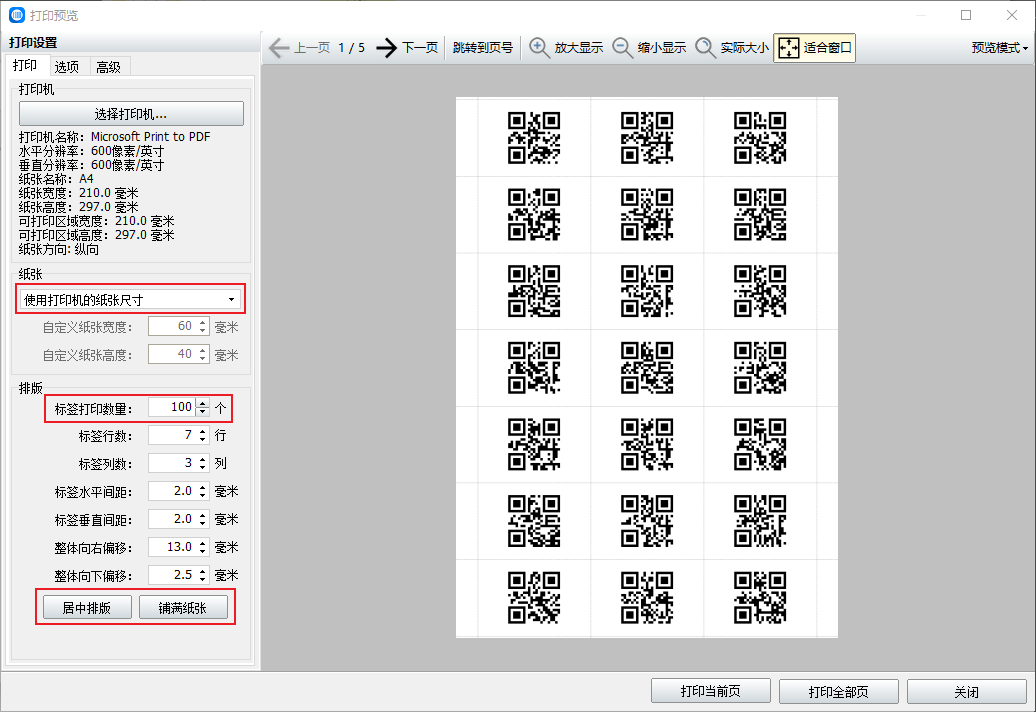Click the actual size magnifier icon
1036x712 pixels.
click(706, 48)
